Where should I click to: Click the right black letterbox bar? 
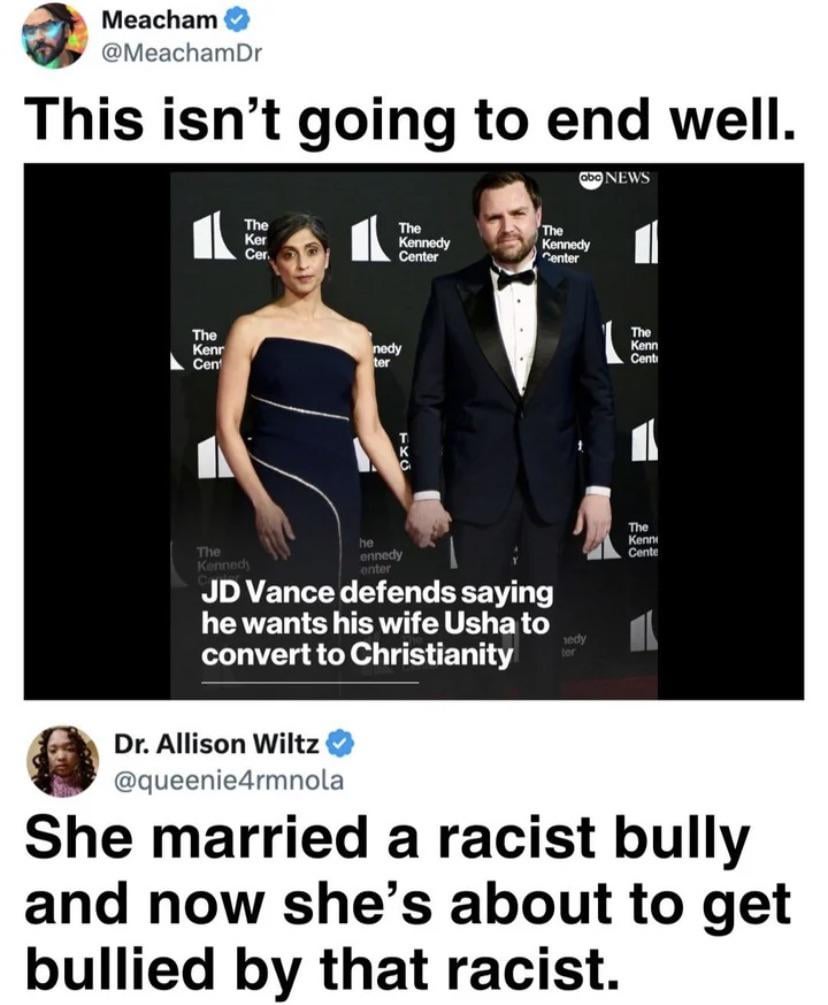[x=731, y=431]
